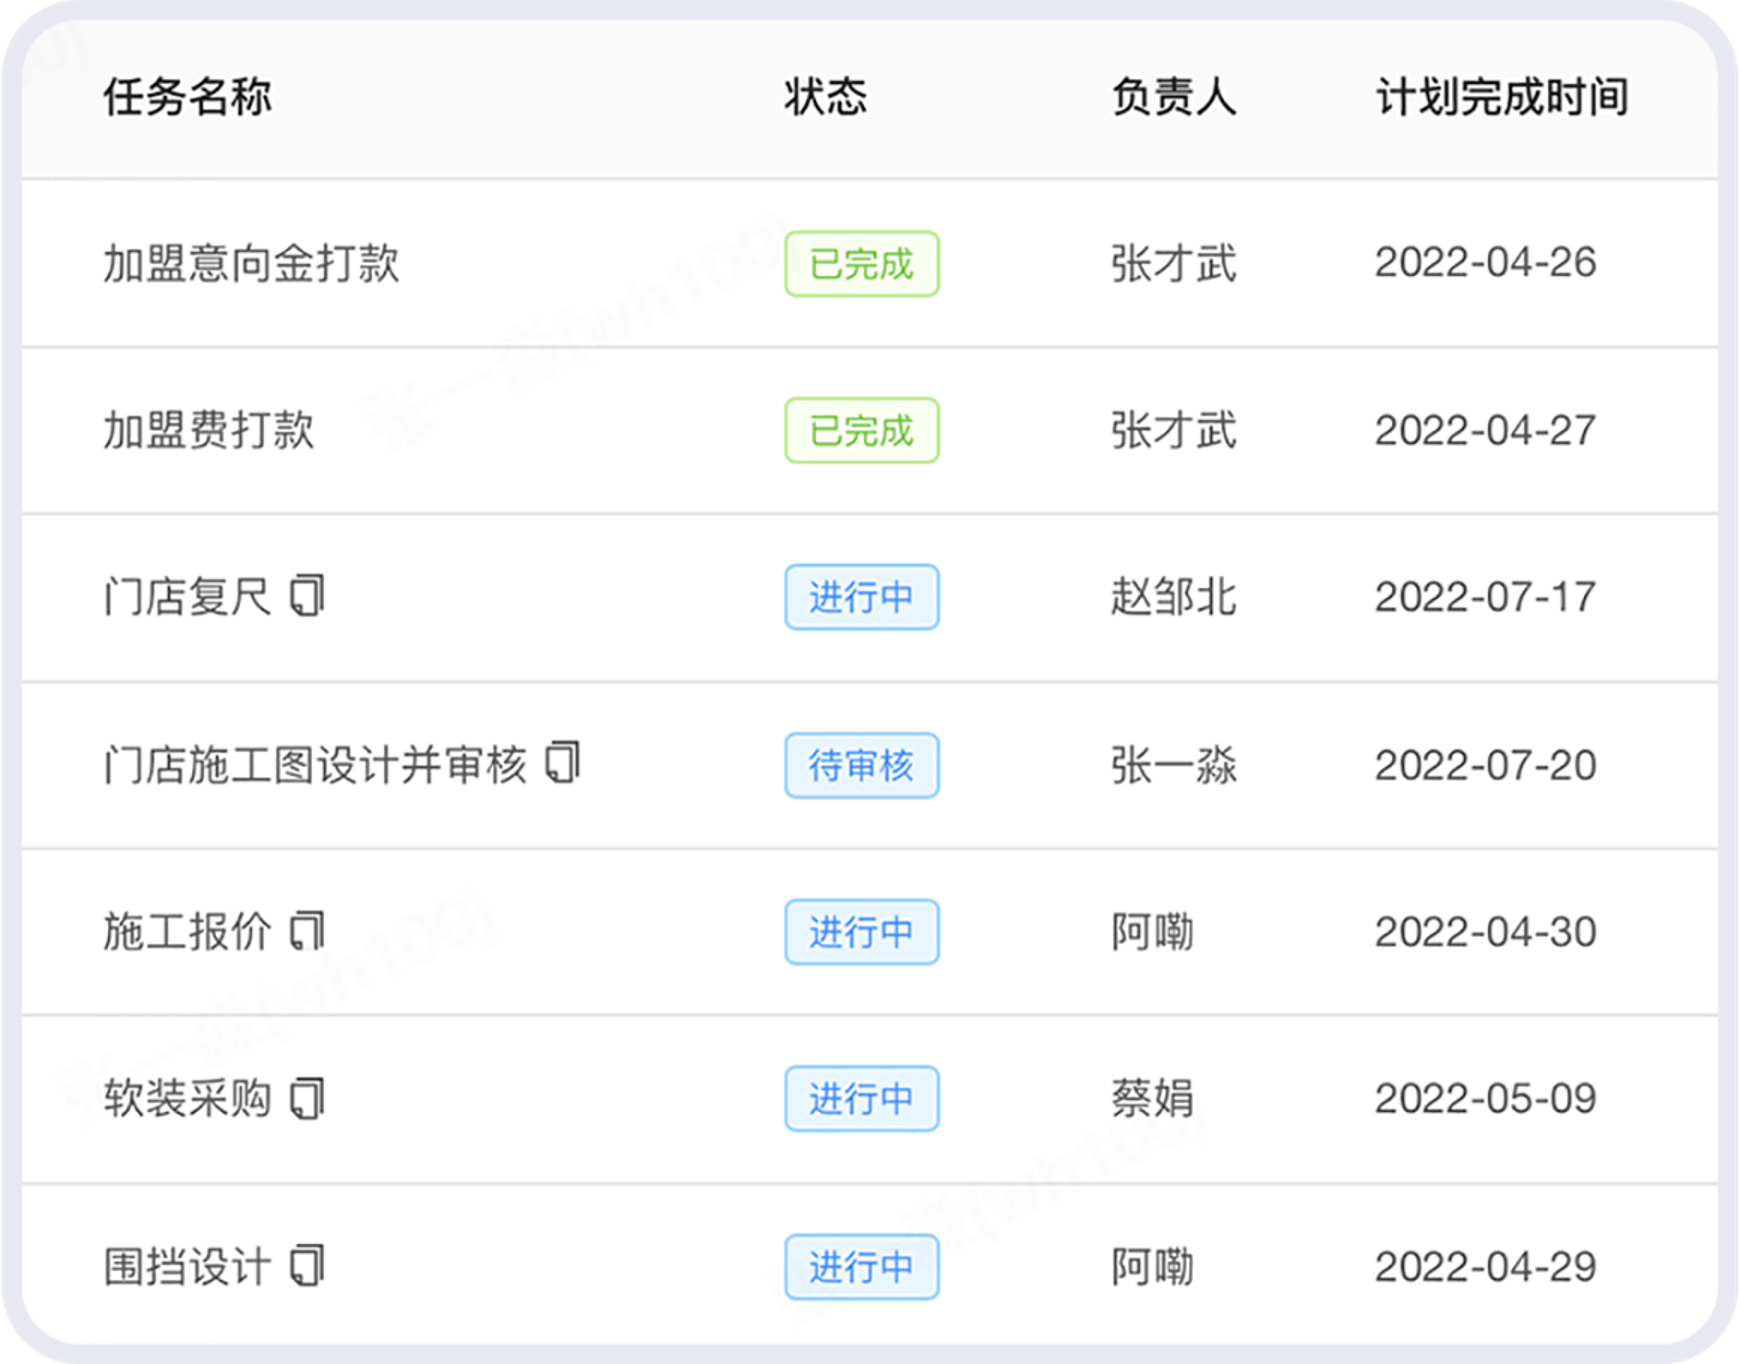This screenshot has height=1364, width=1740.
Task: Click the copy icon beside 软装采购
Action: click(307, 1098)
